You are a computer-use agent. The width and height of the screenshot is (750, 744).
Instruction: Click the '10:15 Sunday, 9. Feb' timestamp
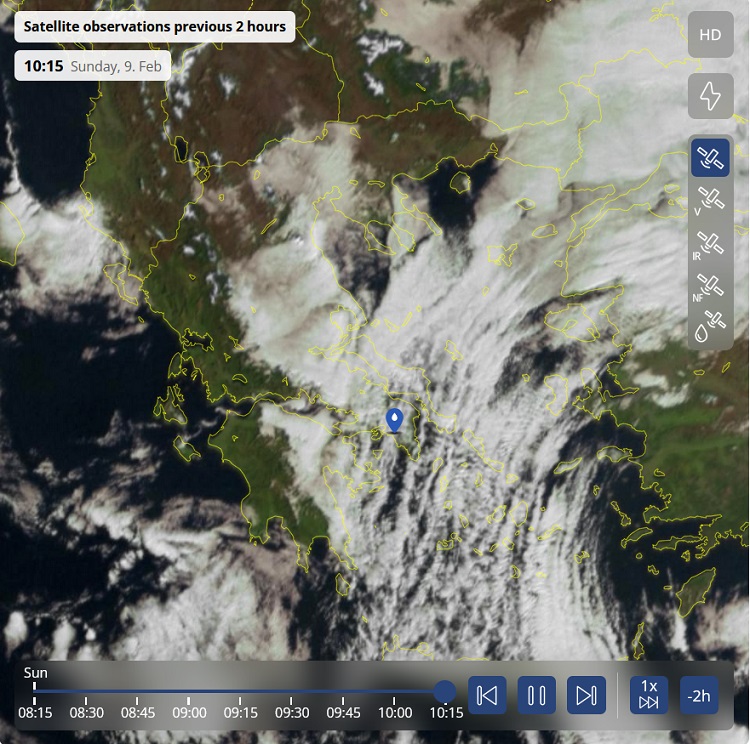(93, 66)
